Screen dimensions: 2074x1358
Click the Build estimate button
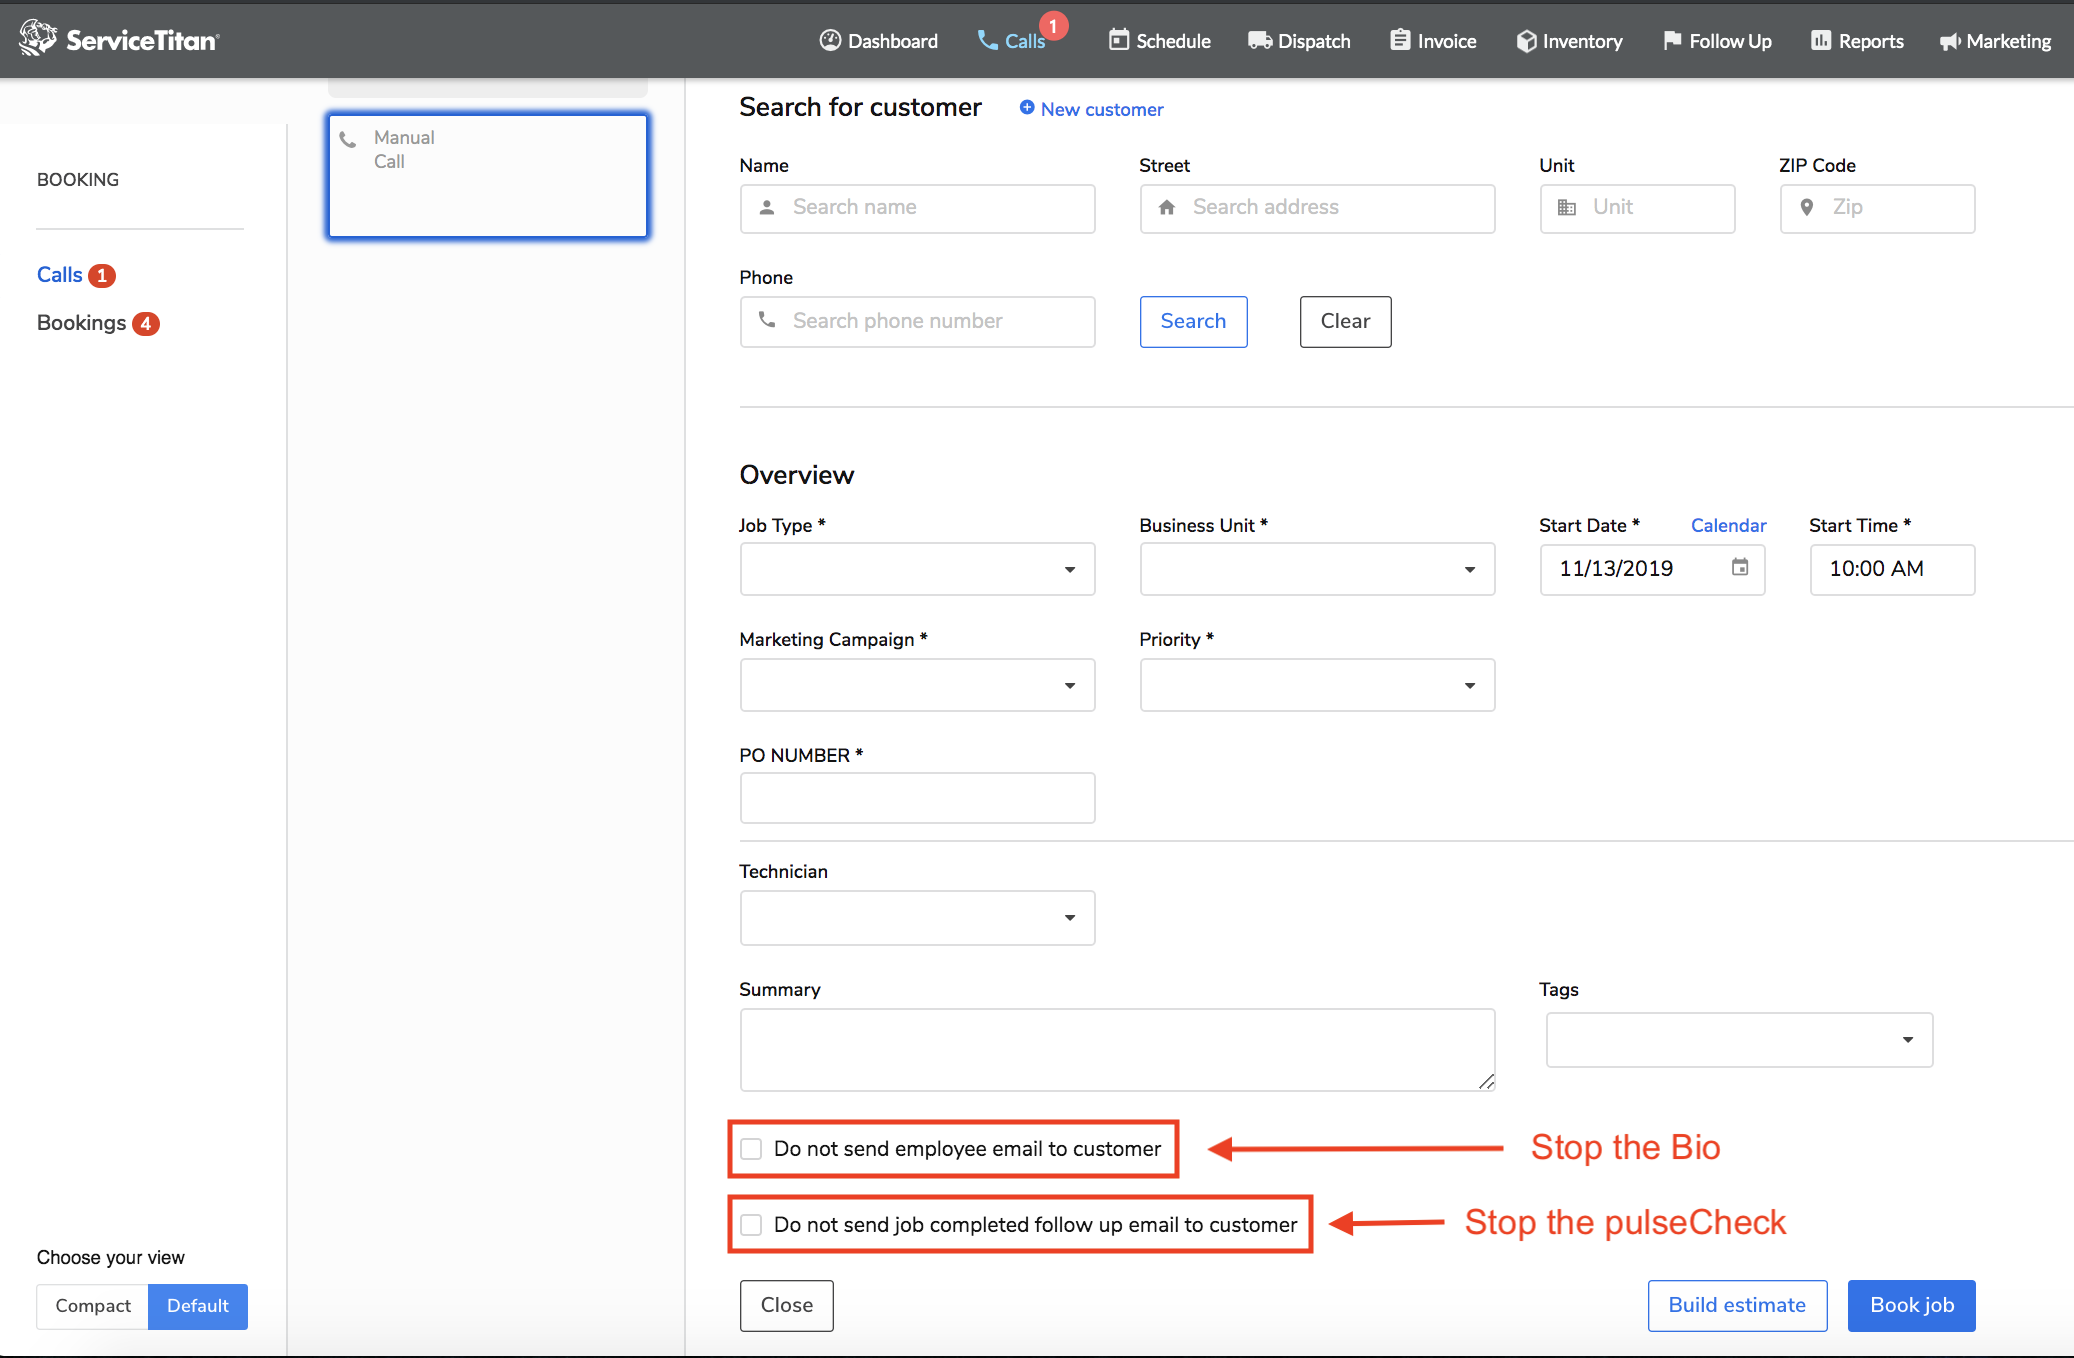click(1736, 1305)
